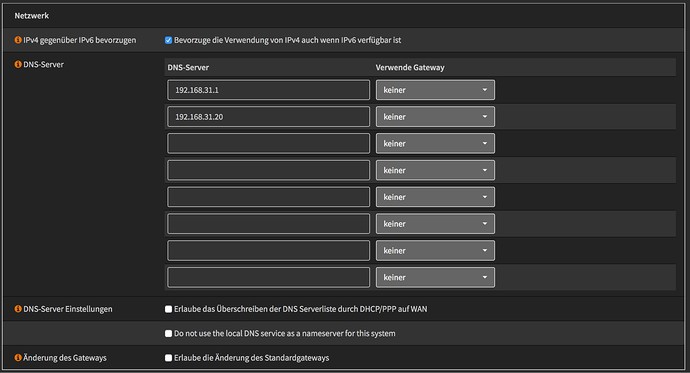Click info icon beside IPv4 gegenüber IPv6 bevorzugen
690x373 pixels.
18,40
